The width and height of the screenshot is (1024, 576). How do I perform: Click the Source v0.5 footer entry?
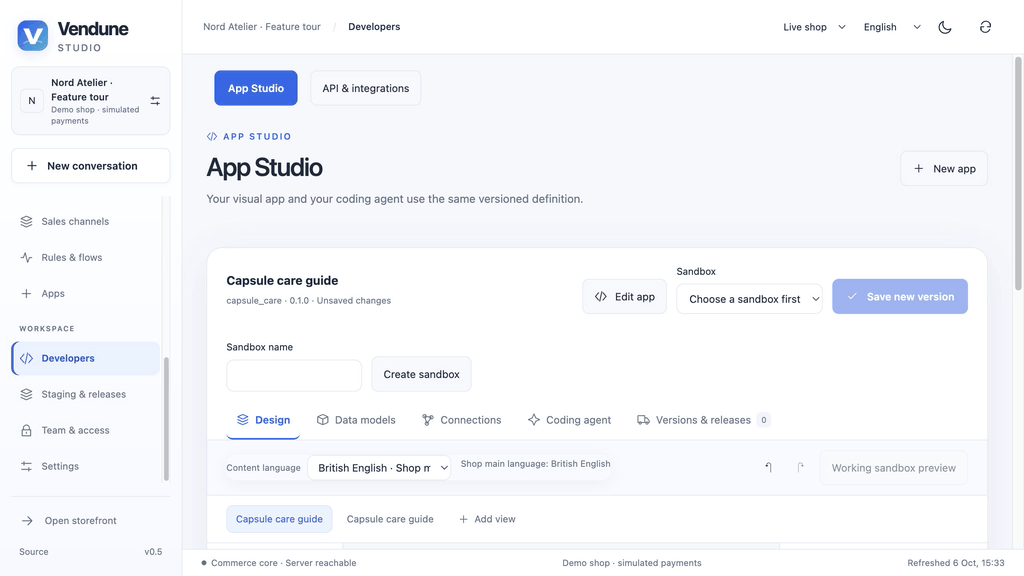(91, 552)
